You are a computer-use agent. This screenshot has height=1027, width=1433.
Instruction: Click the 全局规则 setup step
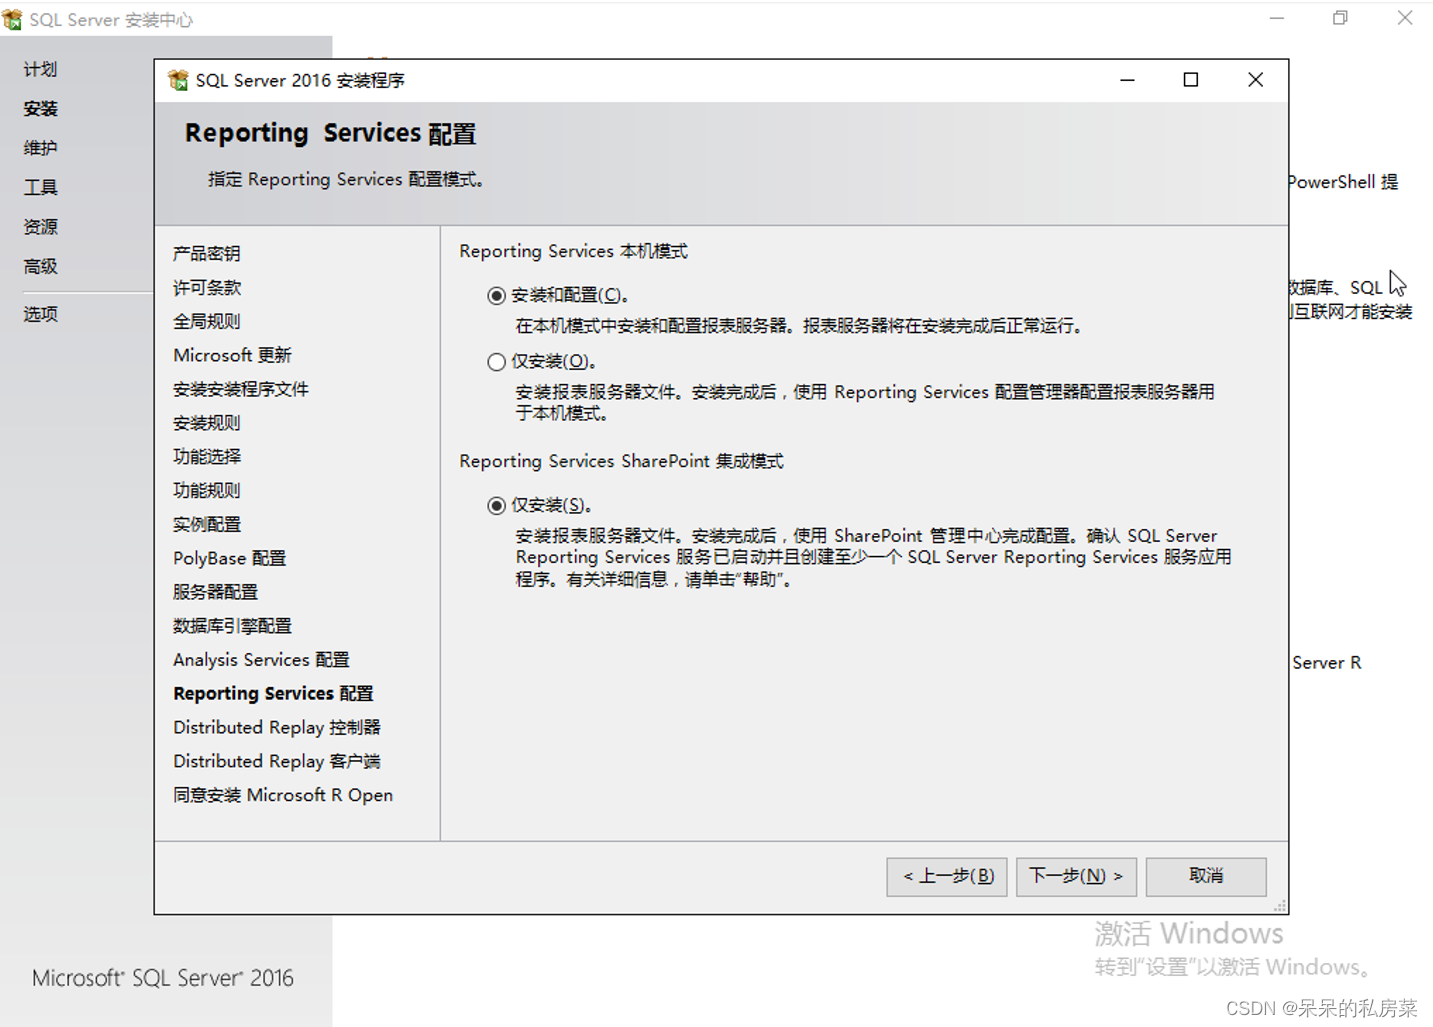click(207, 321)
